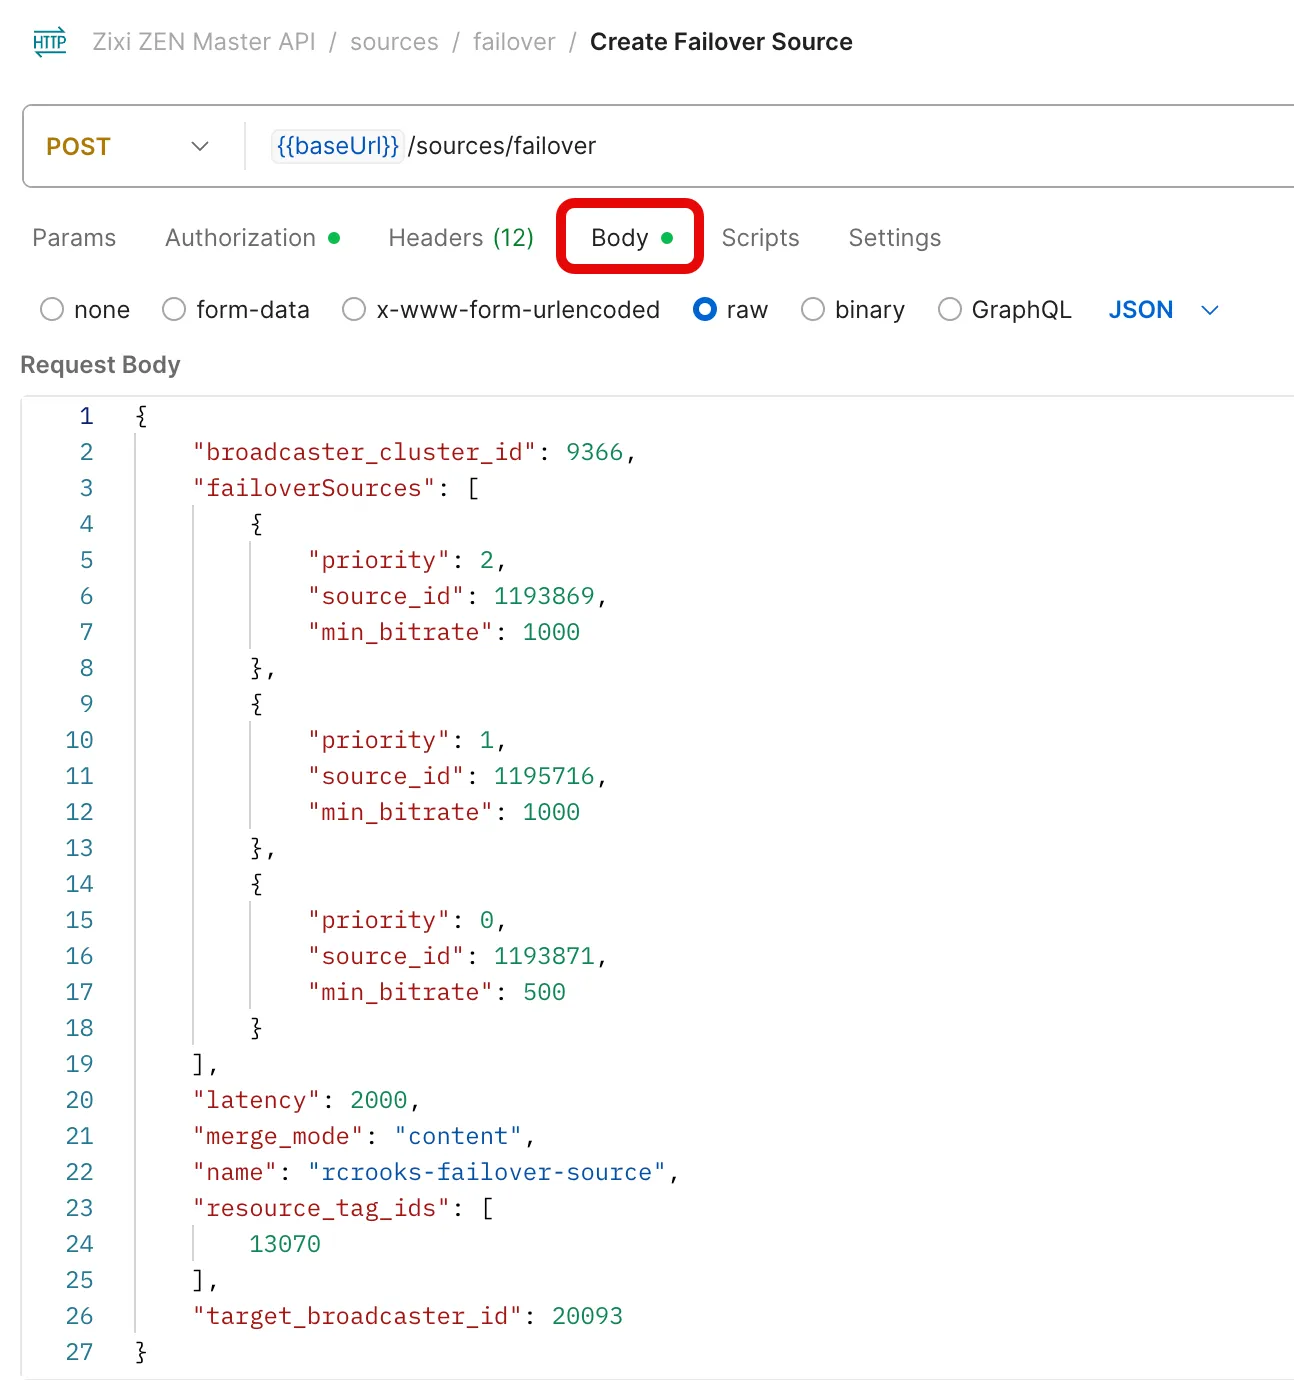1294x1380 pixels.
Task: Click the "failoverSources" key
Action: coord(314,488)
